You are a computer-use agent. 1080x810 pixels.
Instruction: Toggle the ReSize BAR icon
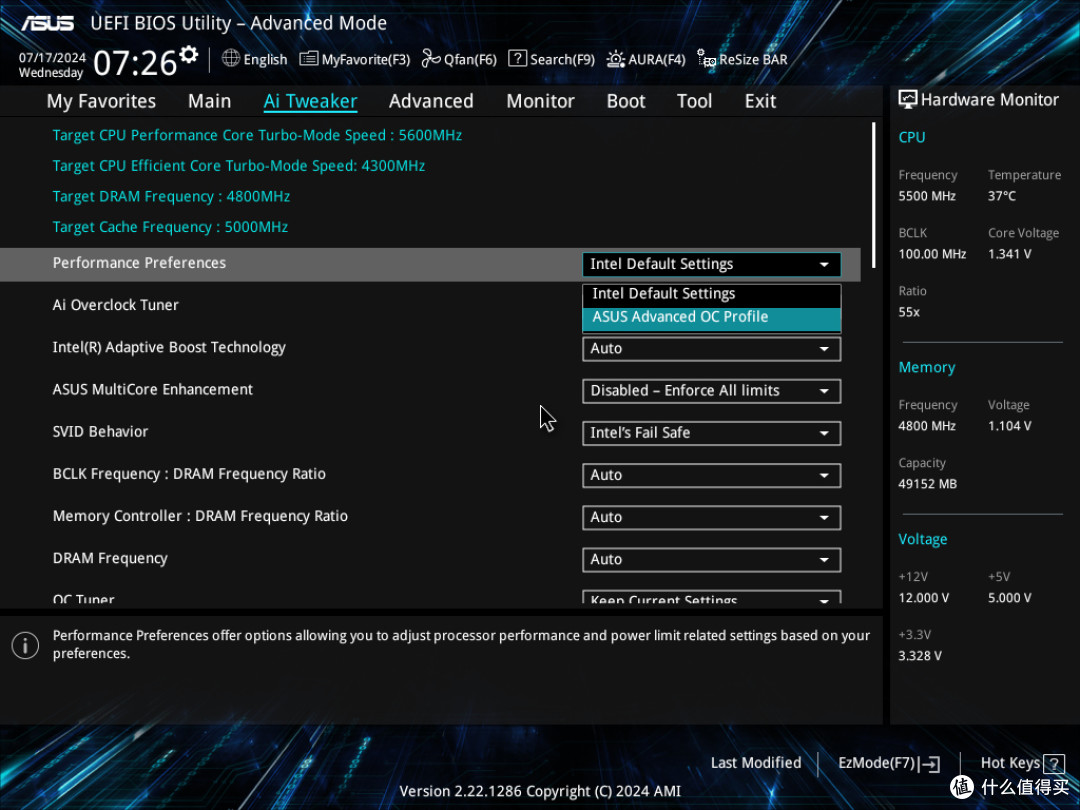pos(706,59)
